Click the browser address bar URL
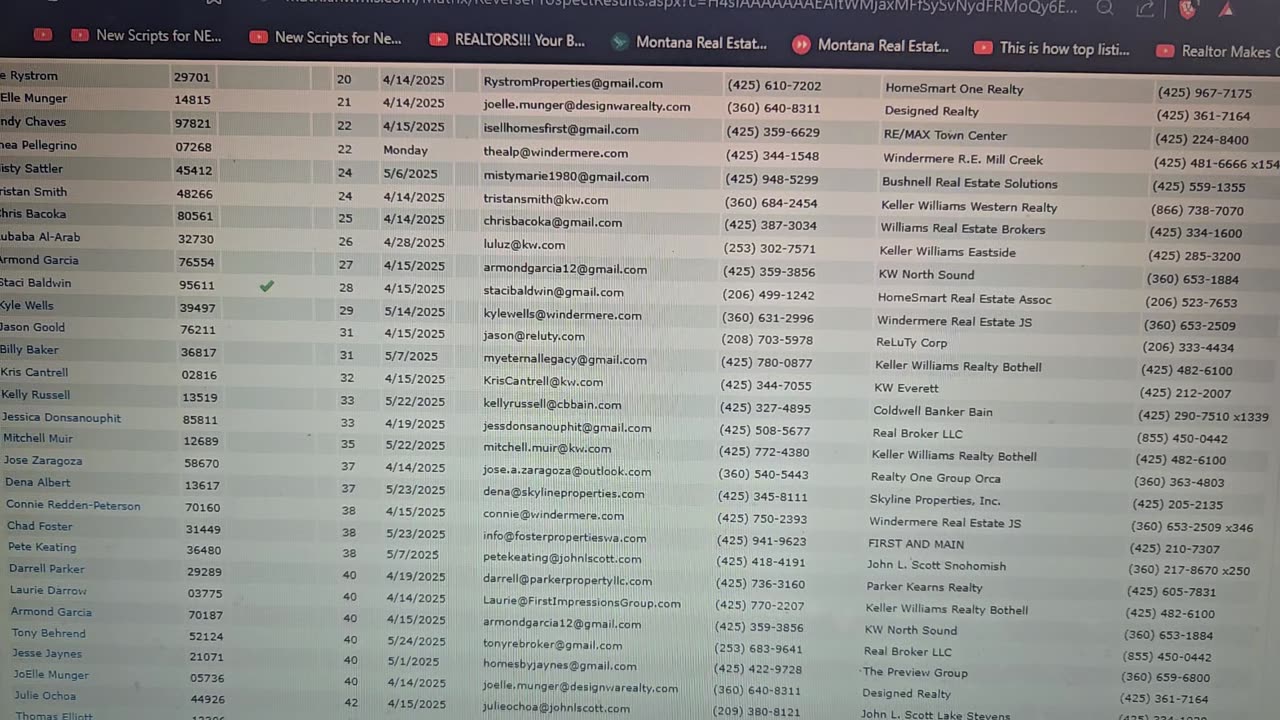This screenshot has height=720, width=1280. click(x=680, y=7)
